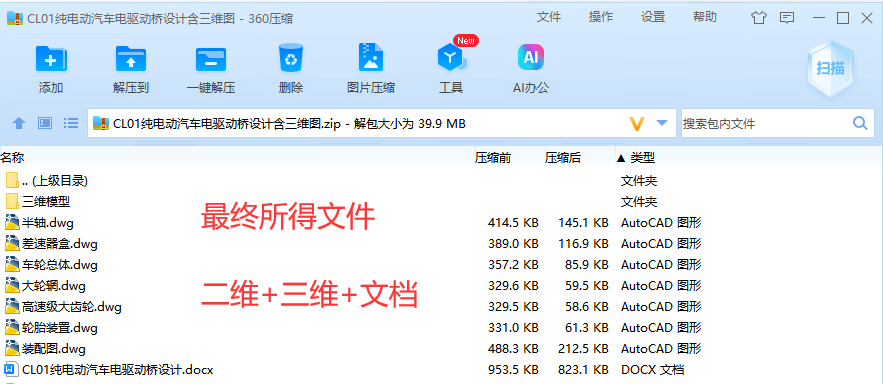Click the DOCX 文档 type cell
Screen dimensions: 883x384
652,370
